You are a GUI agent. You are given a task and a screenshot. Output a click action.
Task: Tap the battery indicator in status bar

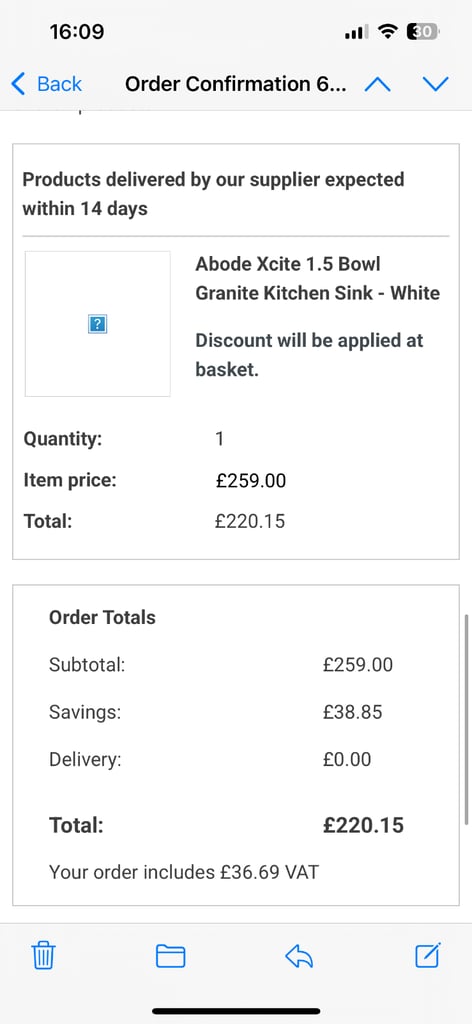(x=423, y=31)
